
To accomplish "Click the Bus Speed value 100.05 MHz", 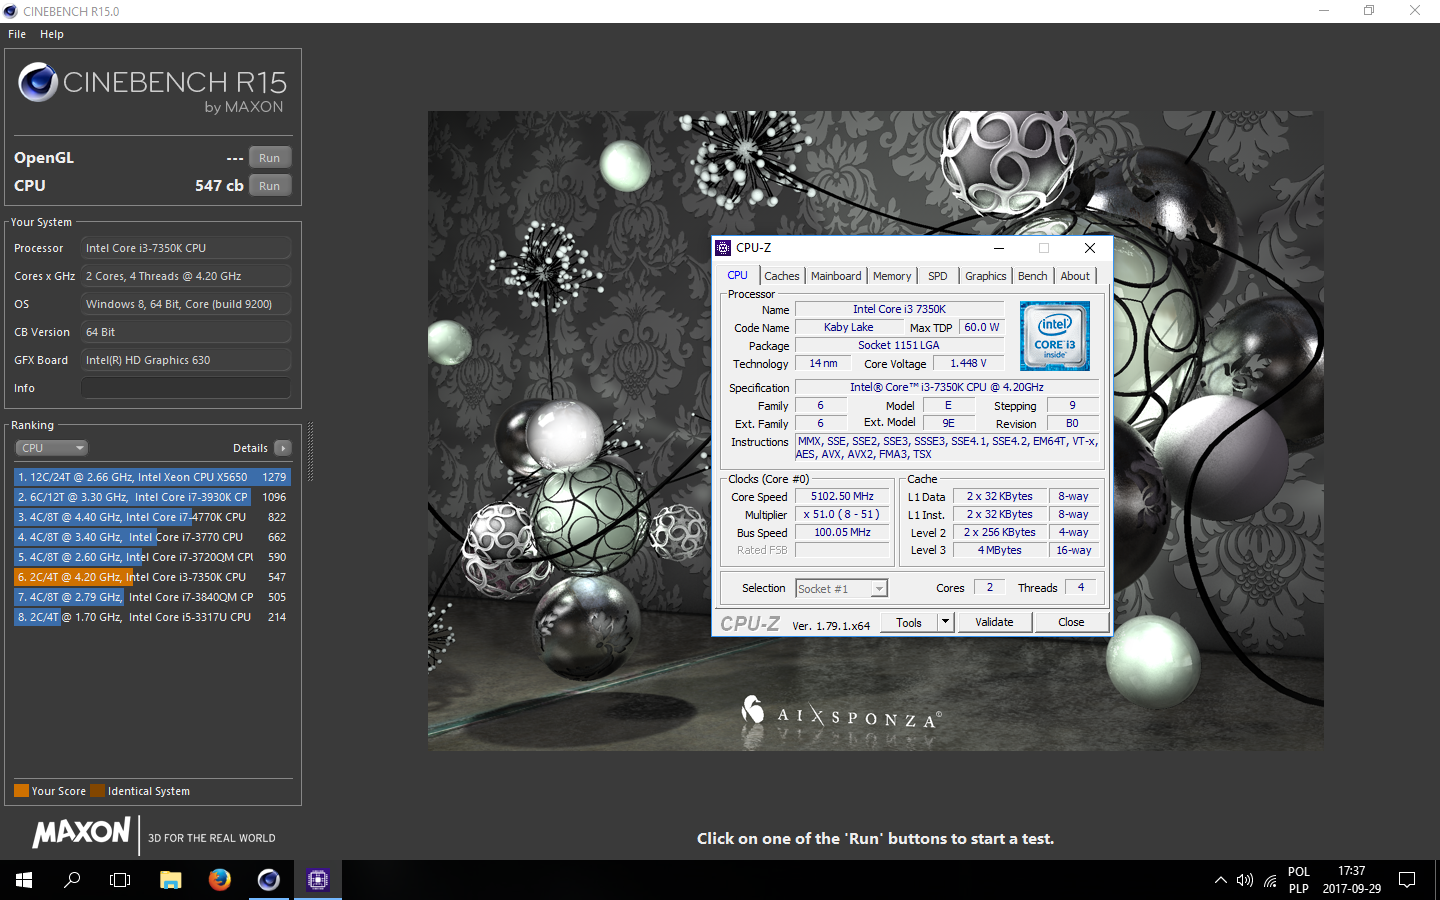I will [842, 533].
